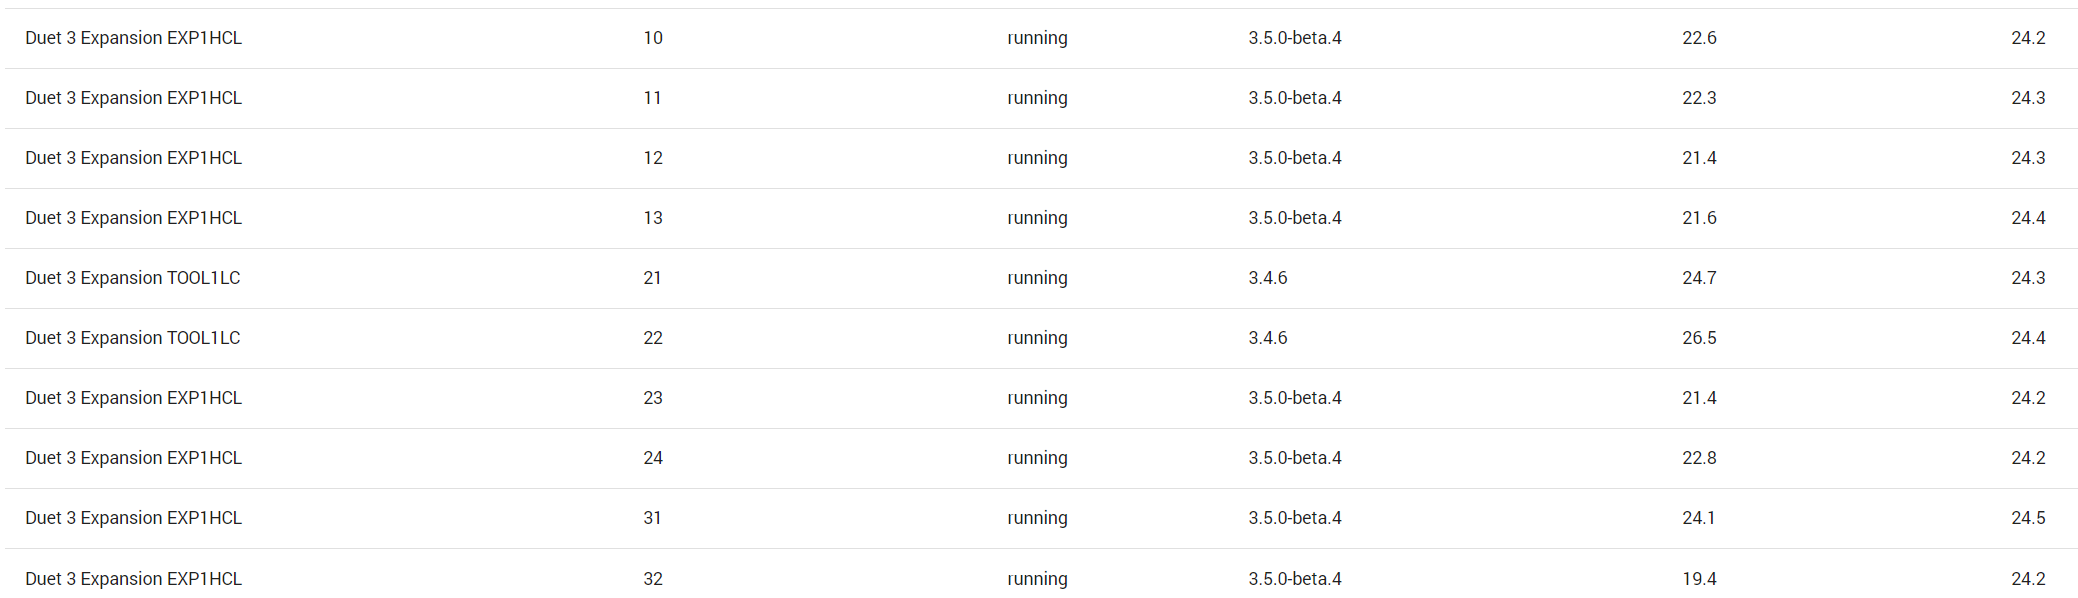Screen dimensions: 2078x598
Task: Click the TOOL1LC row with address 22
Action: pyautogui.click(x=1041, y=338)
